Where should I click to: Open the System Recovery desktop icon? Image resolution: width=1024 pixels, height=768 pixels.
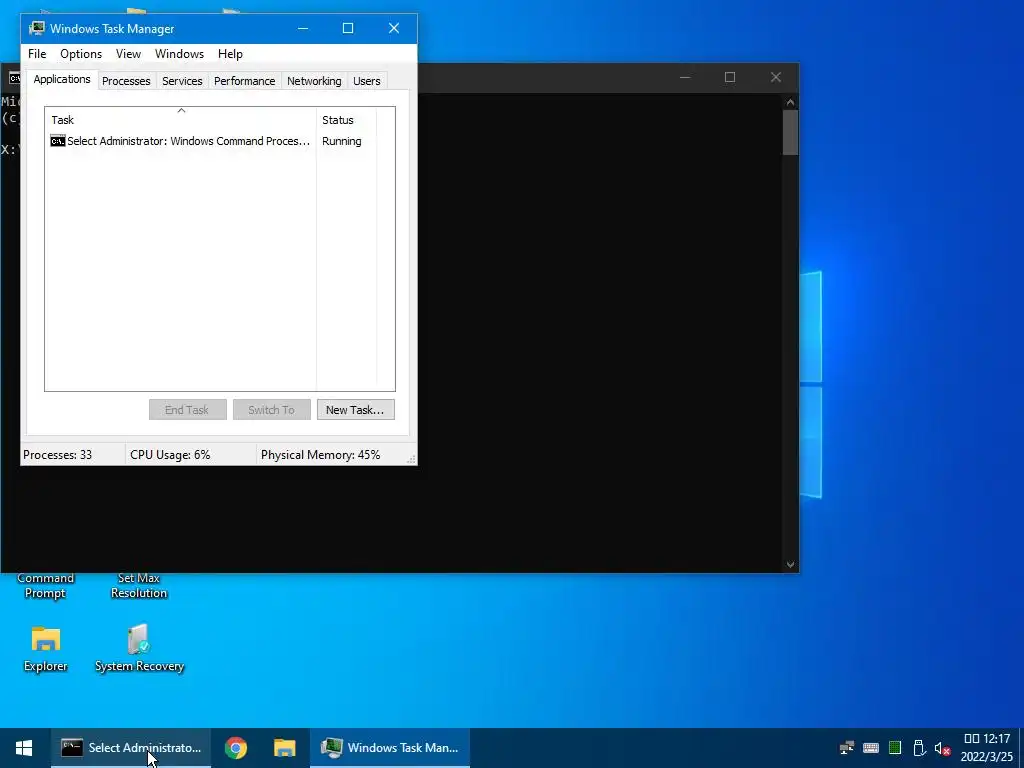(139, 648)
